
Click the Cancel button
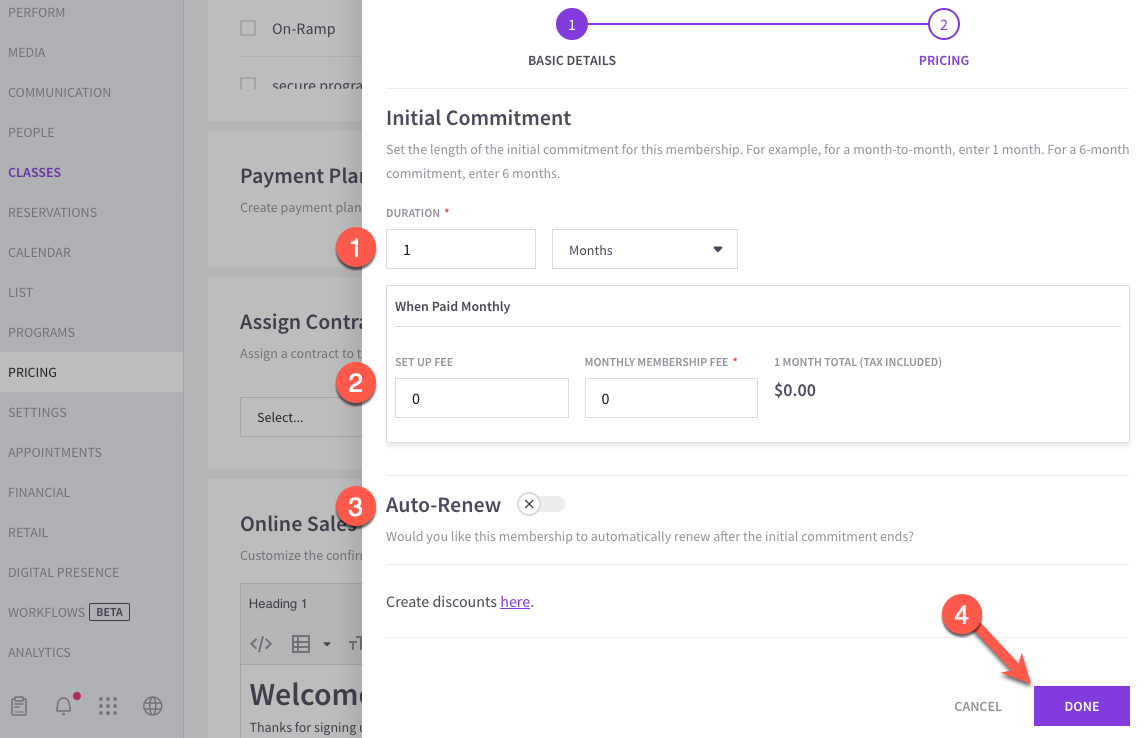click(978, 706)
